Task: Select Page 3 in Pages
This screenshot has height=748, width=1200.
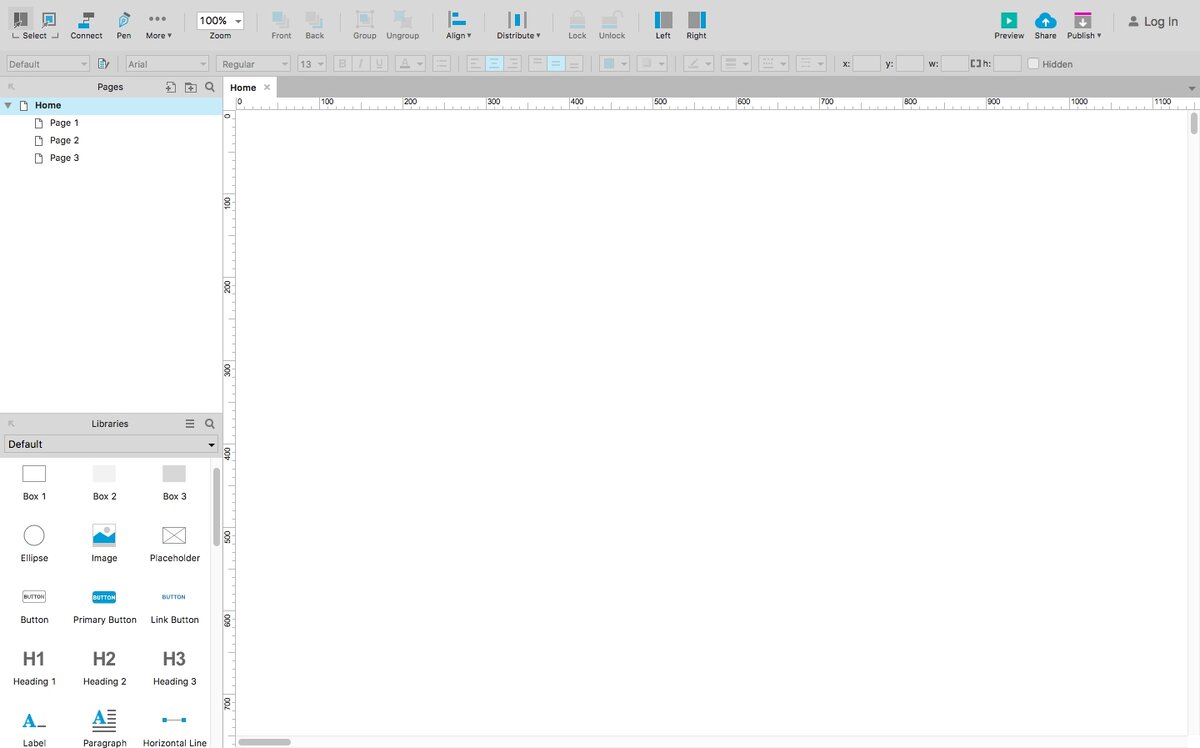Action: (64, 158)
